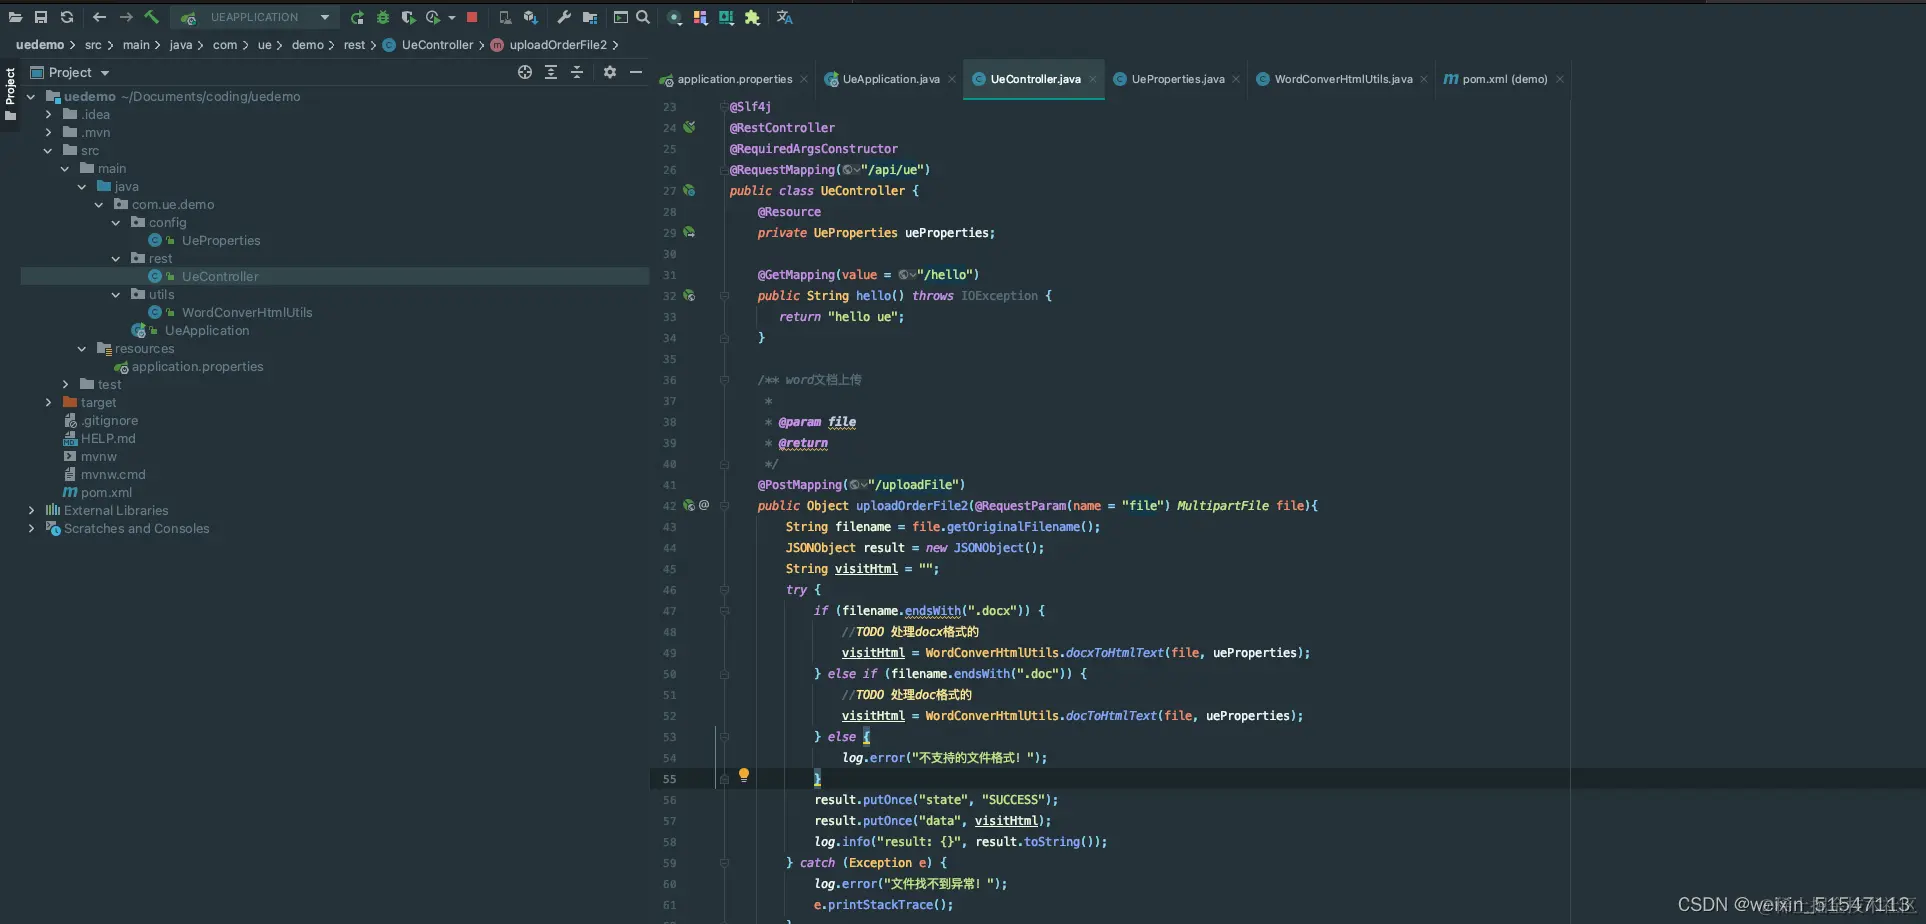The image size is (1926, 924).
Task: Click the Reload/Synchronize toolbar icon
Action: pos(67,17)
